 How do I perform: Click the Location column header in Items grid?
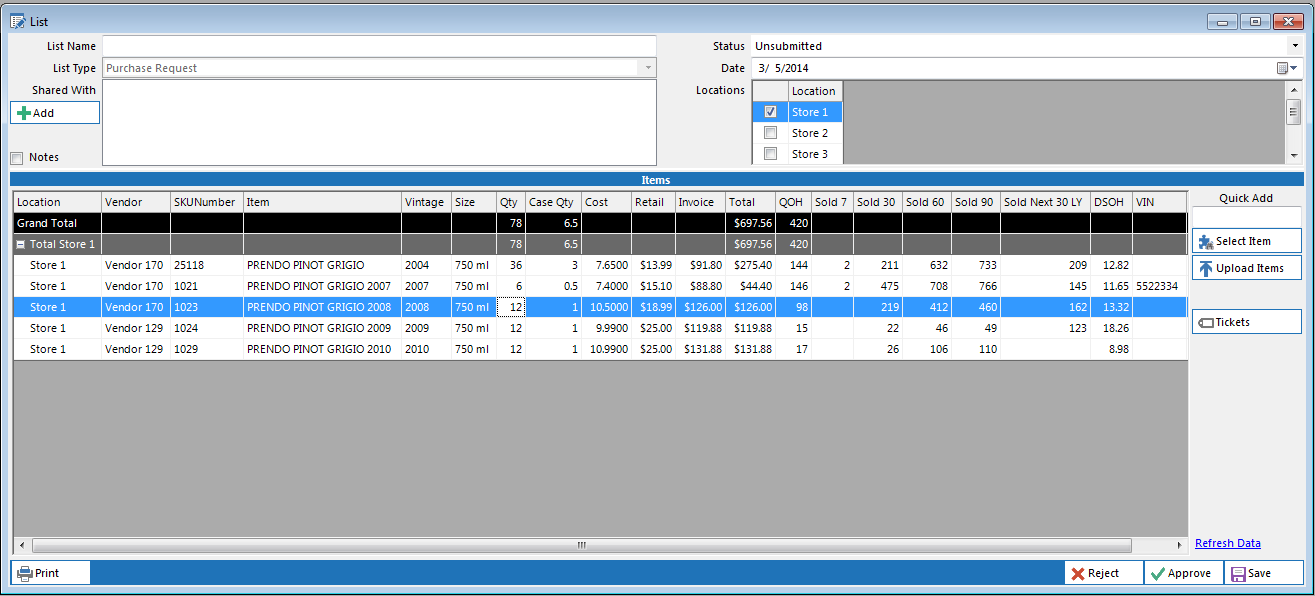point(57,202)
